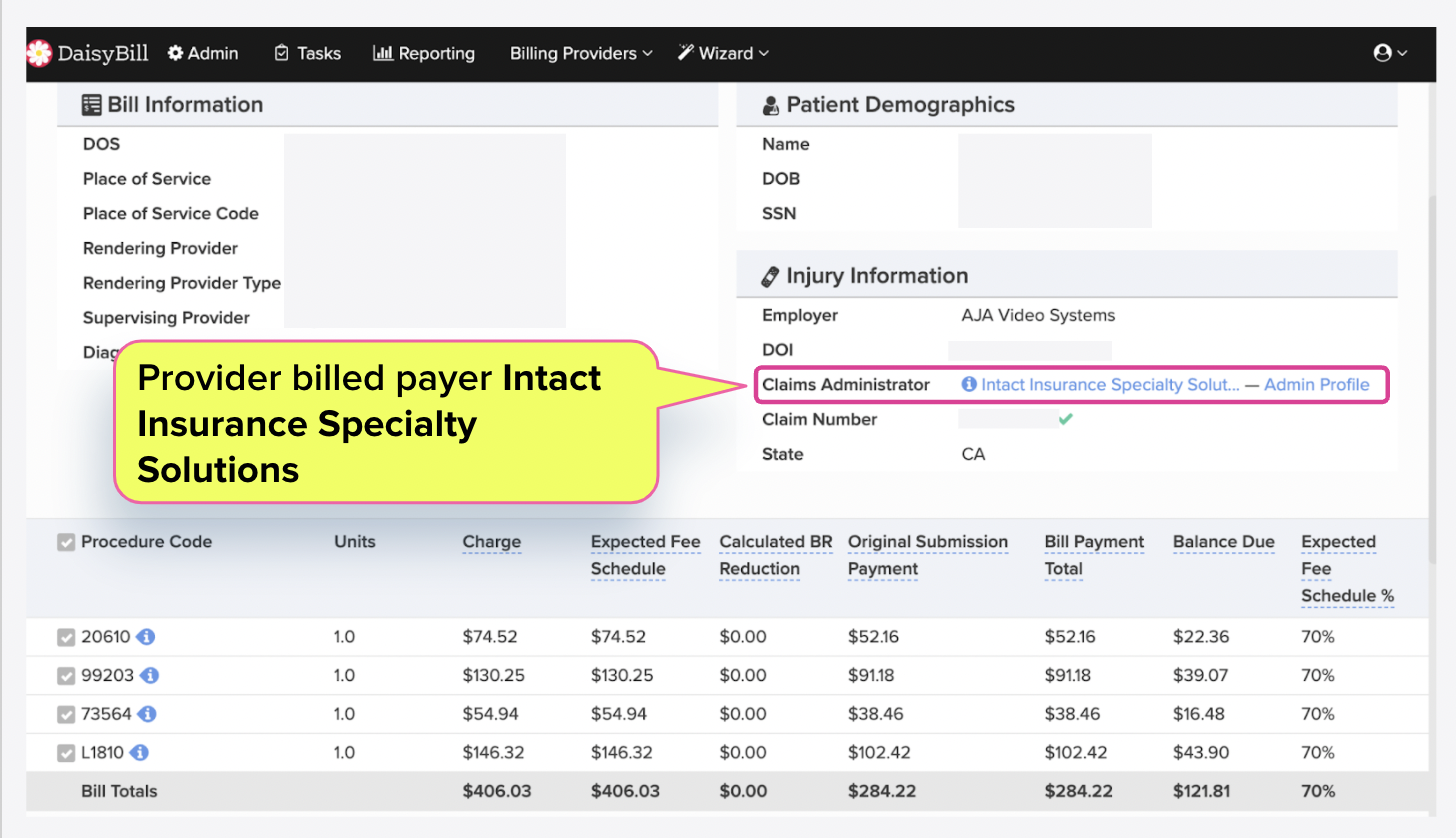
Task: Click the Charge column header
Action: point(492,542)
